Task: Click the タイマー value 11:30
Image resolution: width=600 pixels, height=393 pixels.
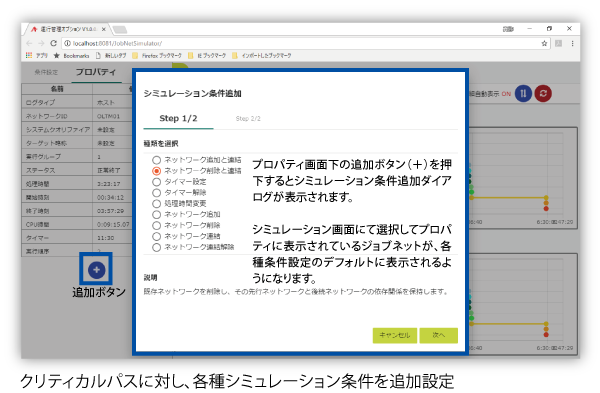Action: point(106,238)
